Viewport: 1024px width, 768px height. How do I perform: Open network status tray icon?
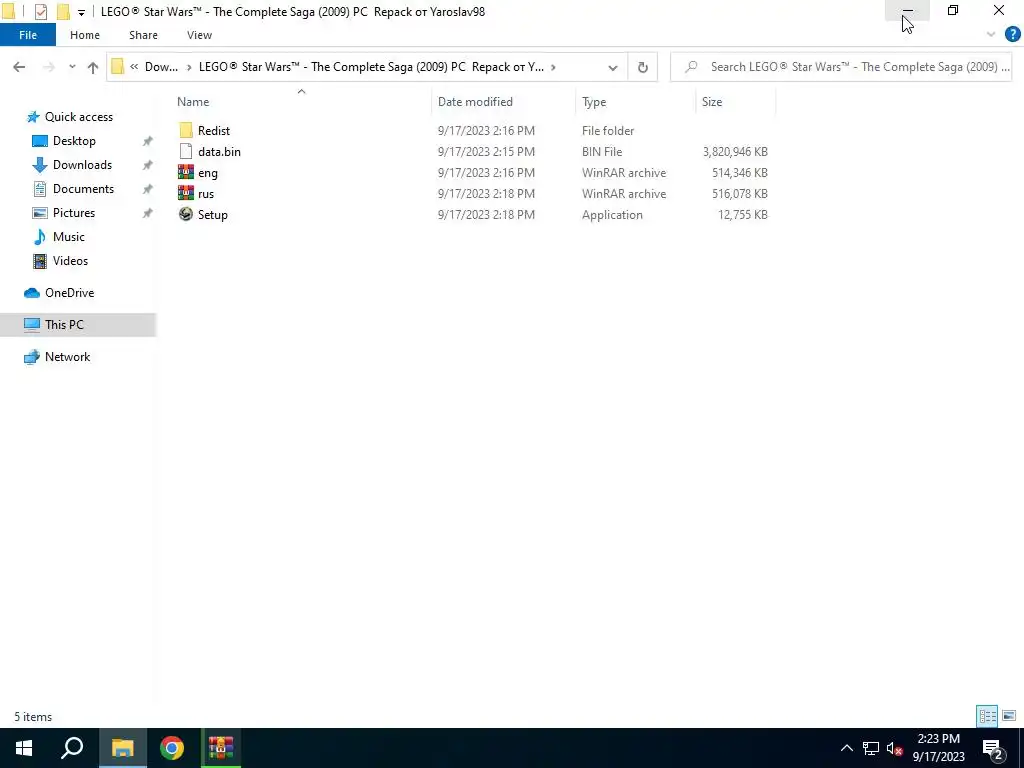[x=871, y=748]
